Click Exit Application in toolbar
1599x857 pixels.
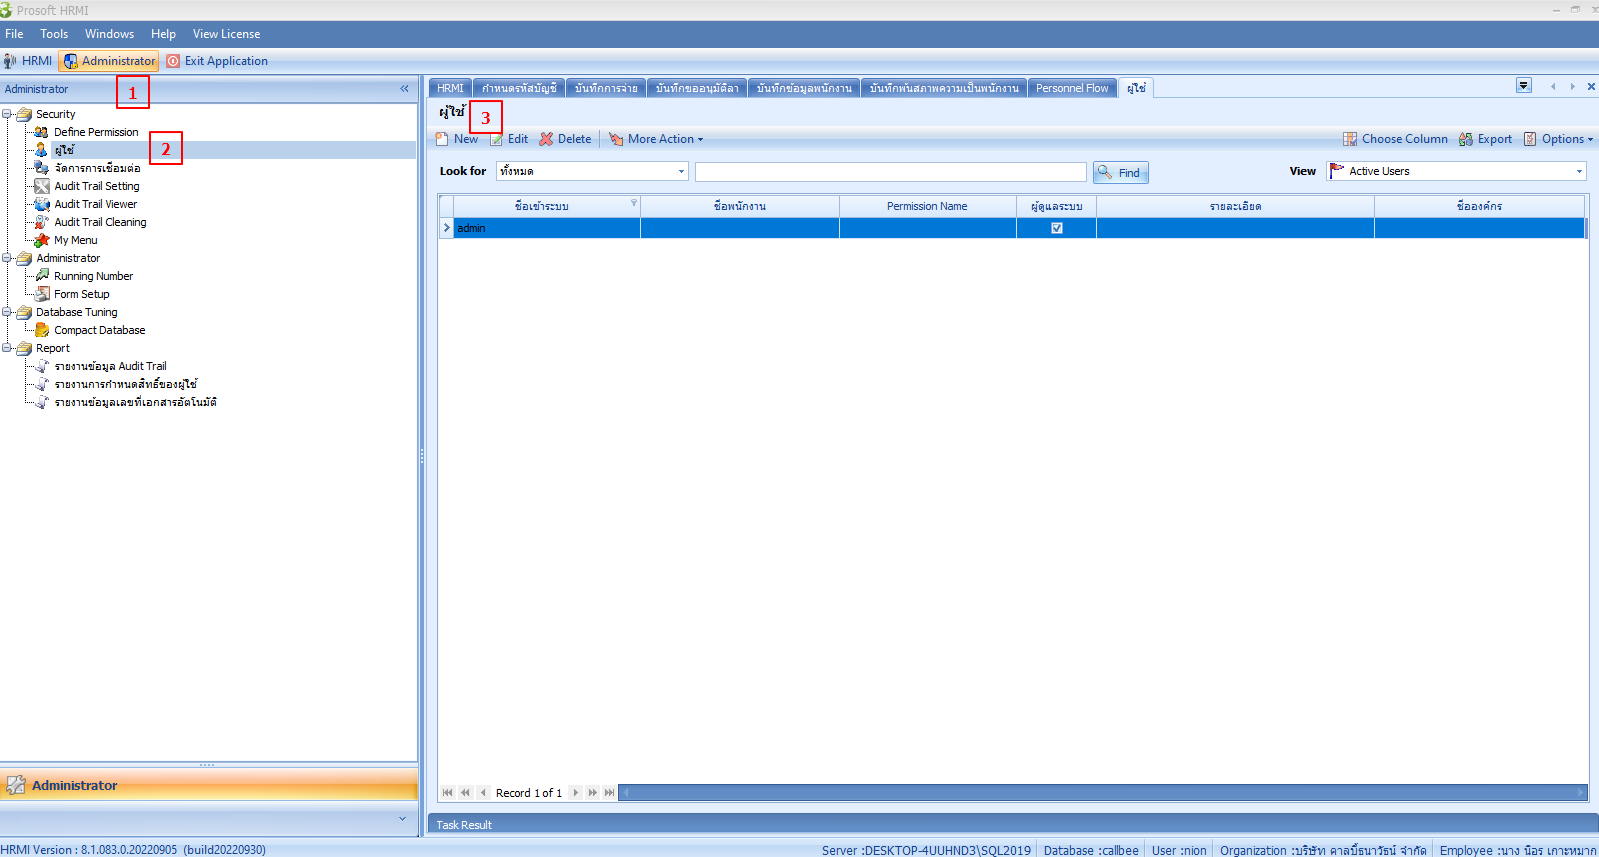point(217,61)
